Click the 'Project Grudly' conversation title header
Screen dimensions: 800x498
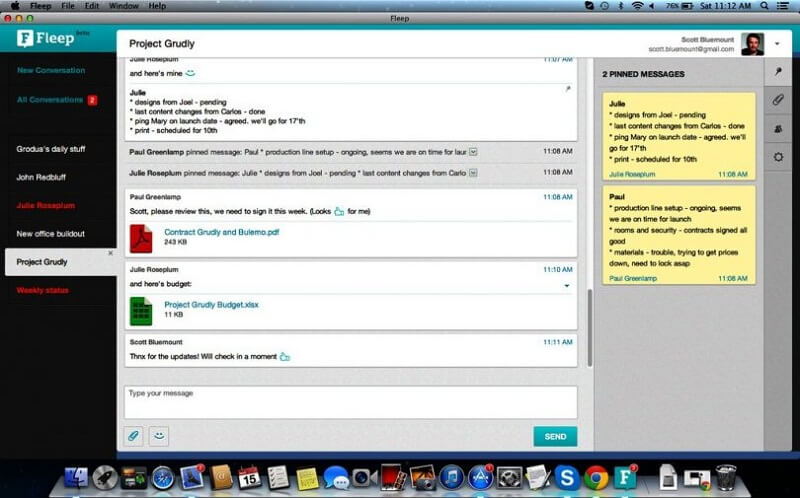(162, 44)
